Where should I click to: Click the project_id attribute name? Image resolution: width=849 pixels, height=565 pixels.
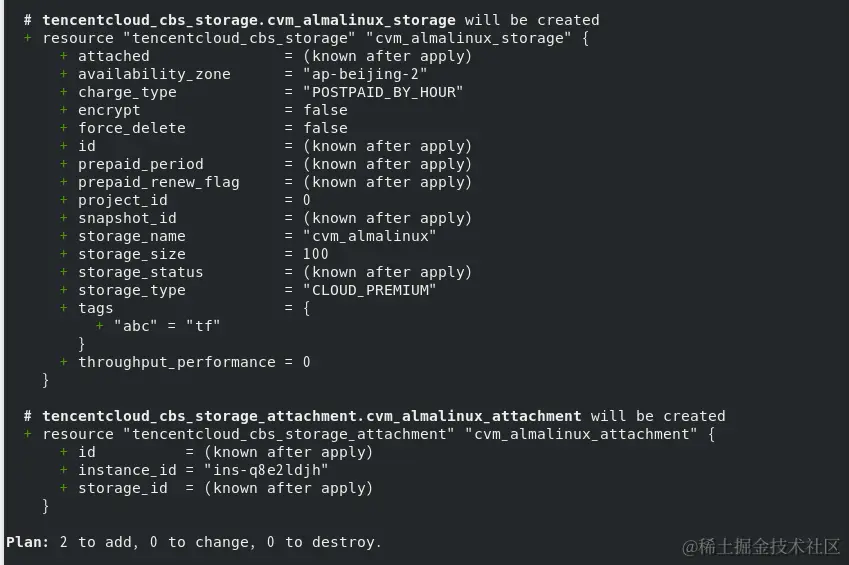pyautogui.click(x=123, y=200)
